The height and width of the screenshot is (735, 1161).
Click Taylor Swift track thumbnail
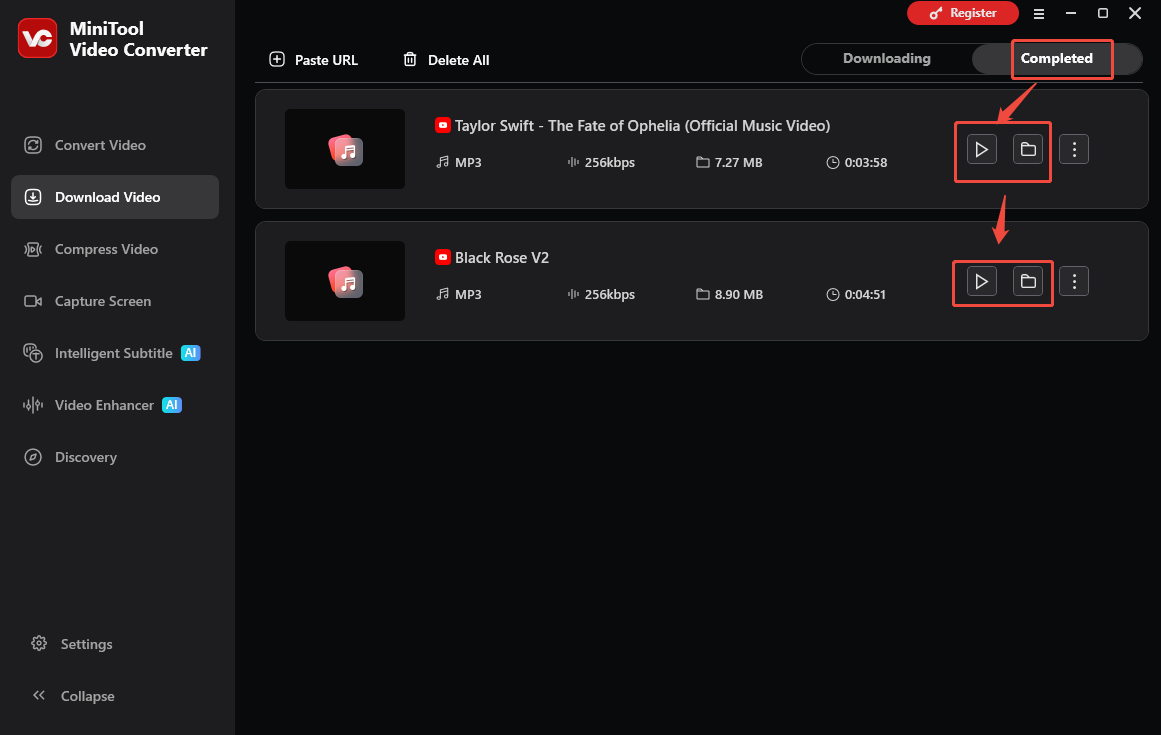click(345, 149)
